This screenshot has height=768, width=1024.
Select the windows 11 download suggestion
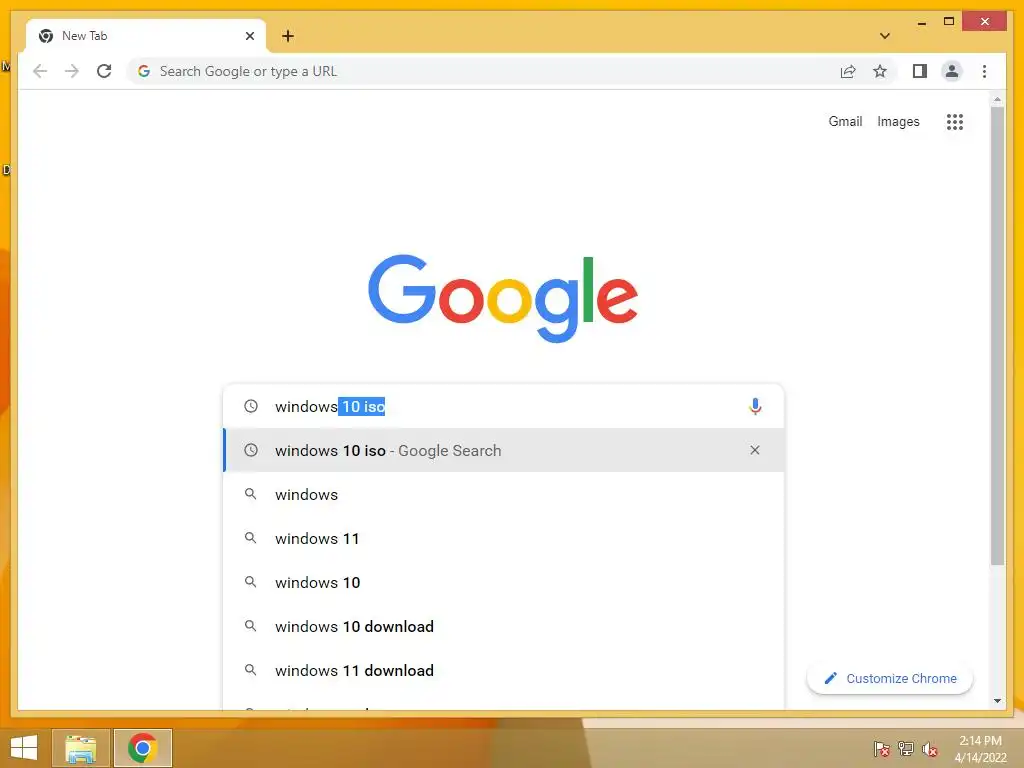[504, 670]
